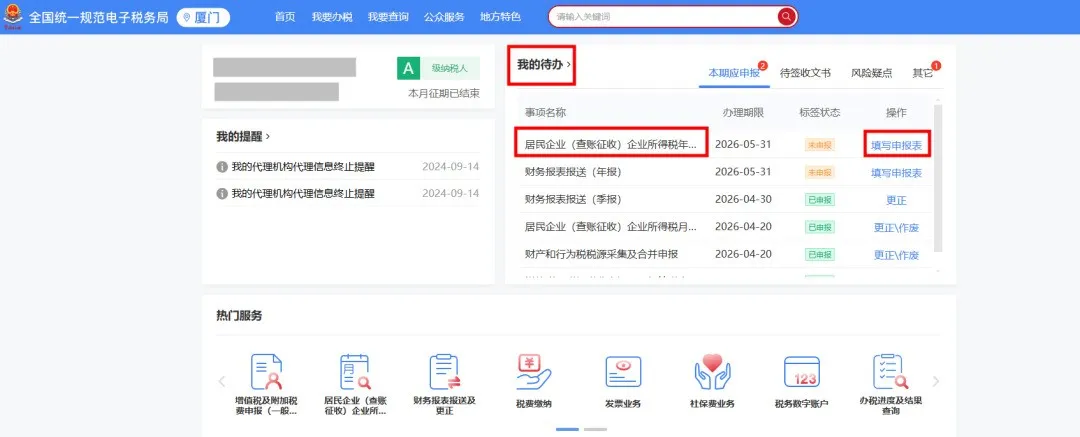This screenshot has height=437, width=1080.
Task: Select 财务报表报送（年报） item name
Action: pyautogui.click(x=573, y=172)
